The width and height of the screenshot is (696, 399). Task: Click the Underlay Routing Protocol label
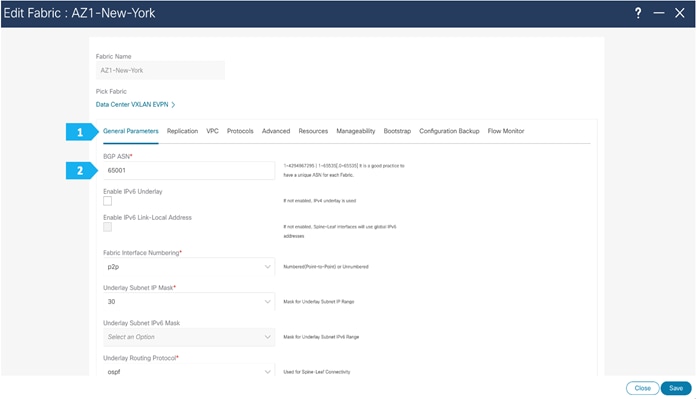(141, 358)
